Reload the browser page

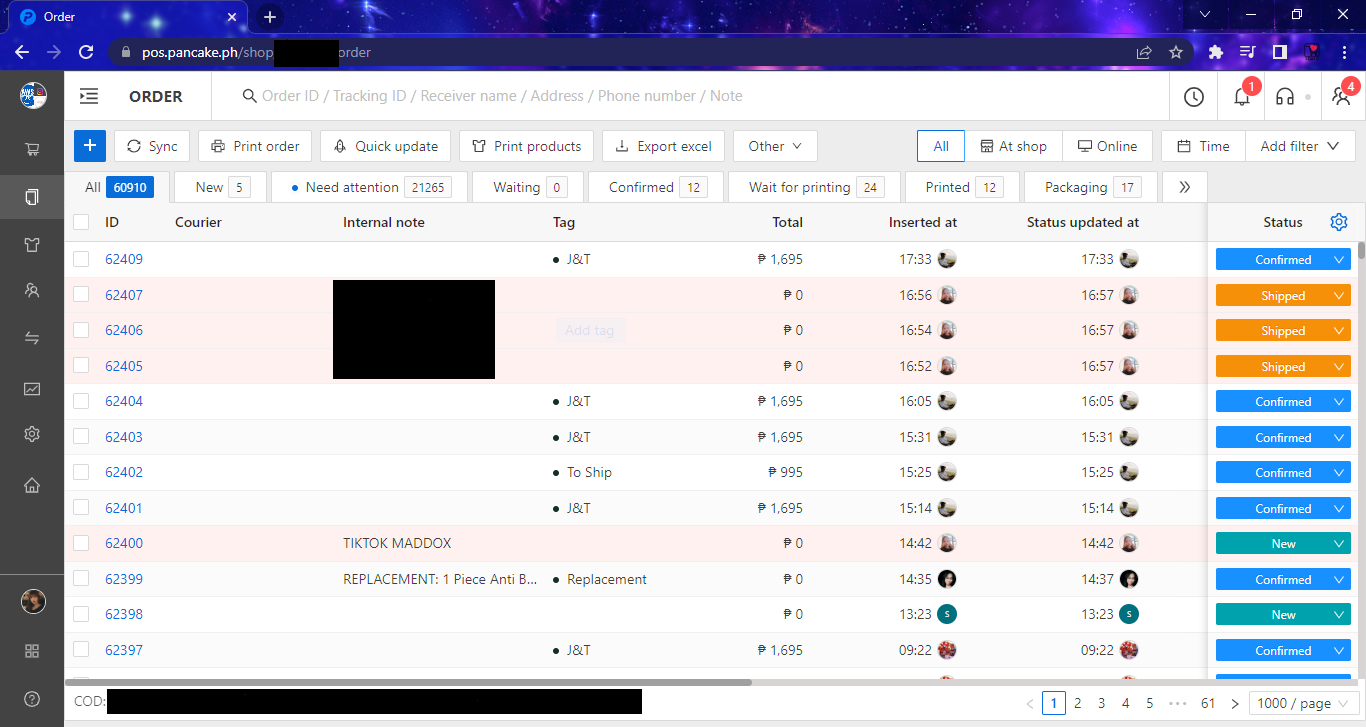86,52
